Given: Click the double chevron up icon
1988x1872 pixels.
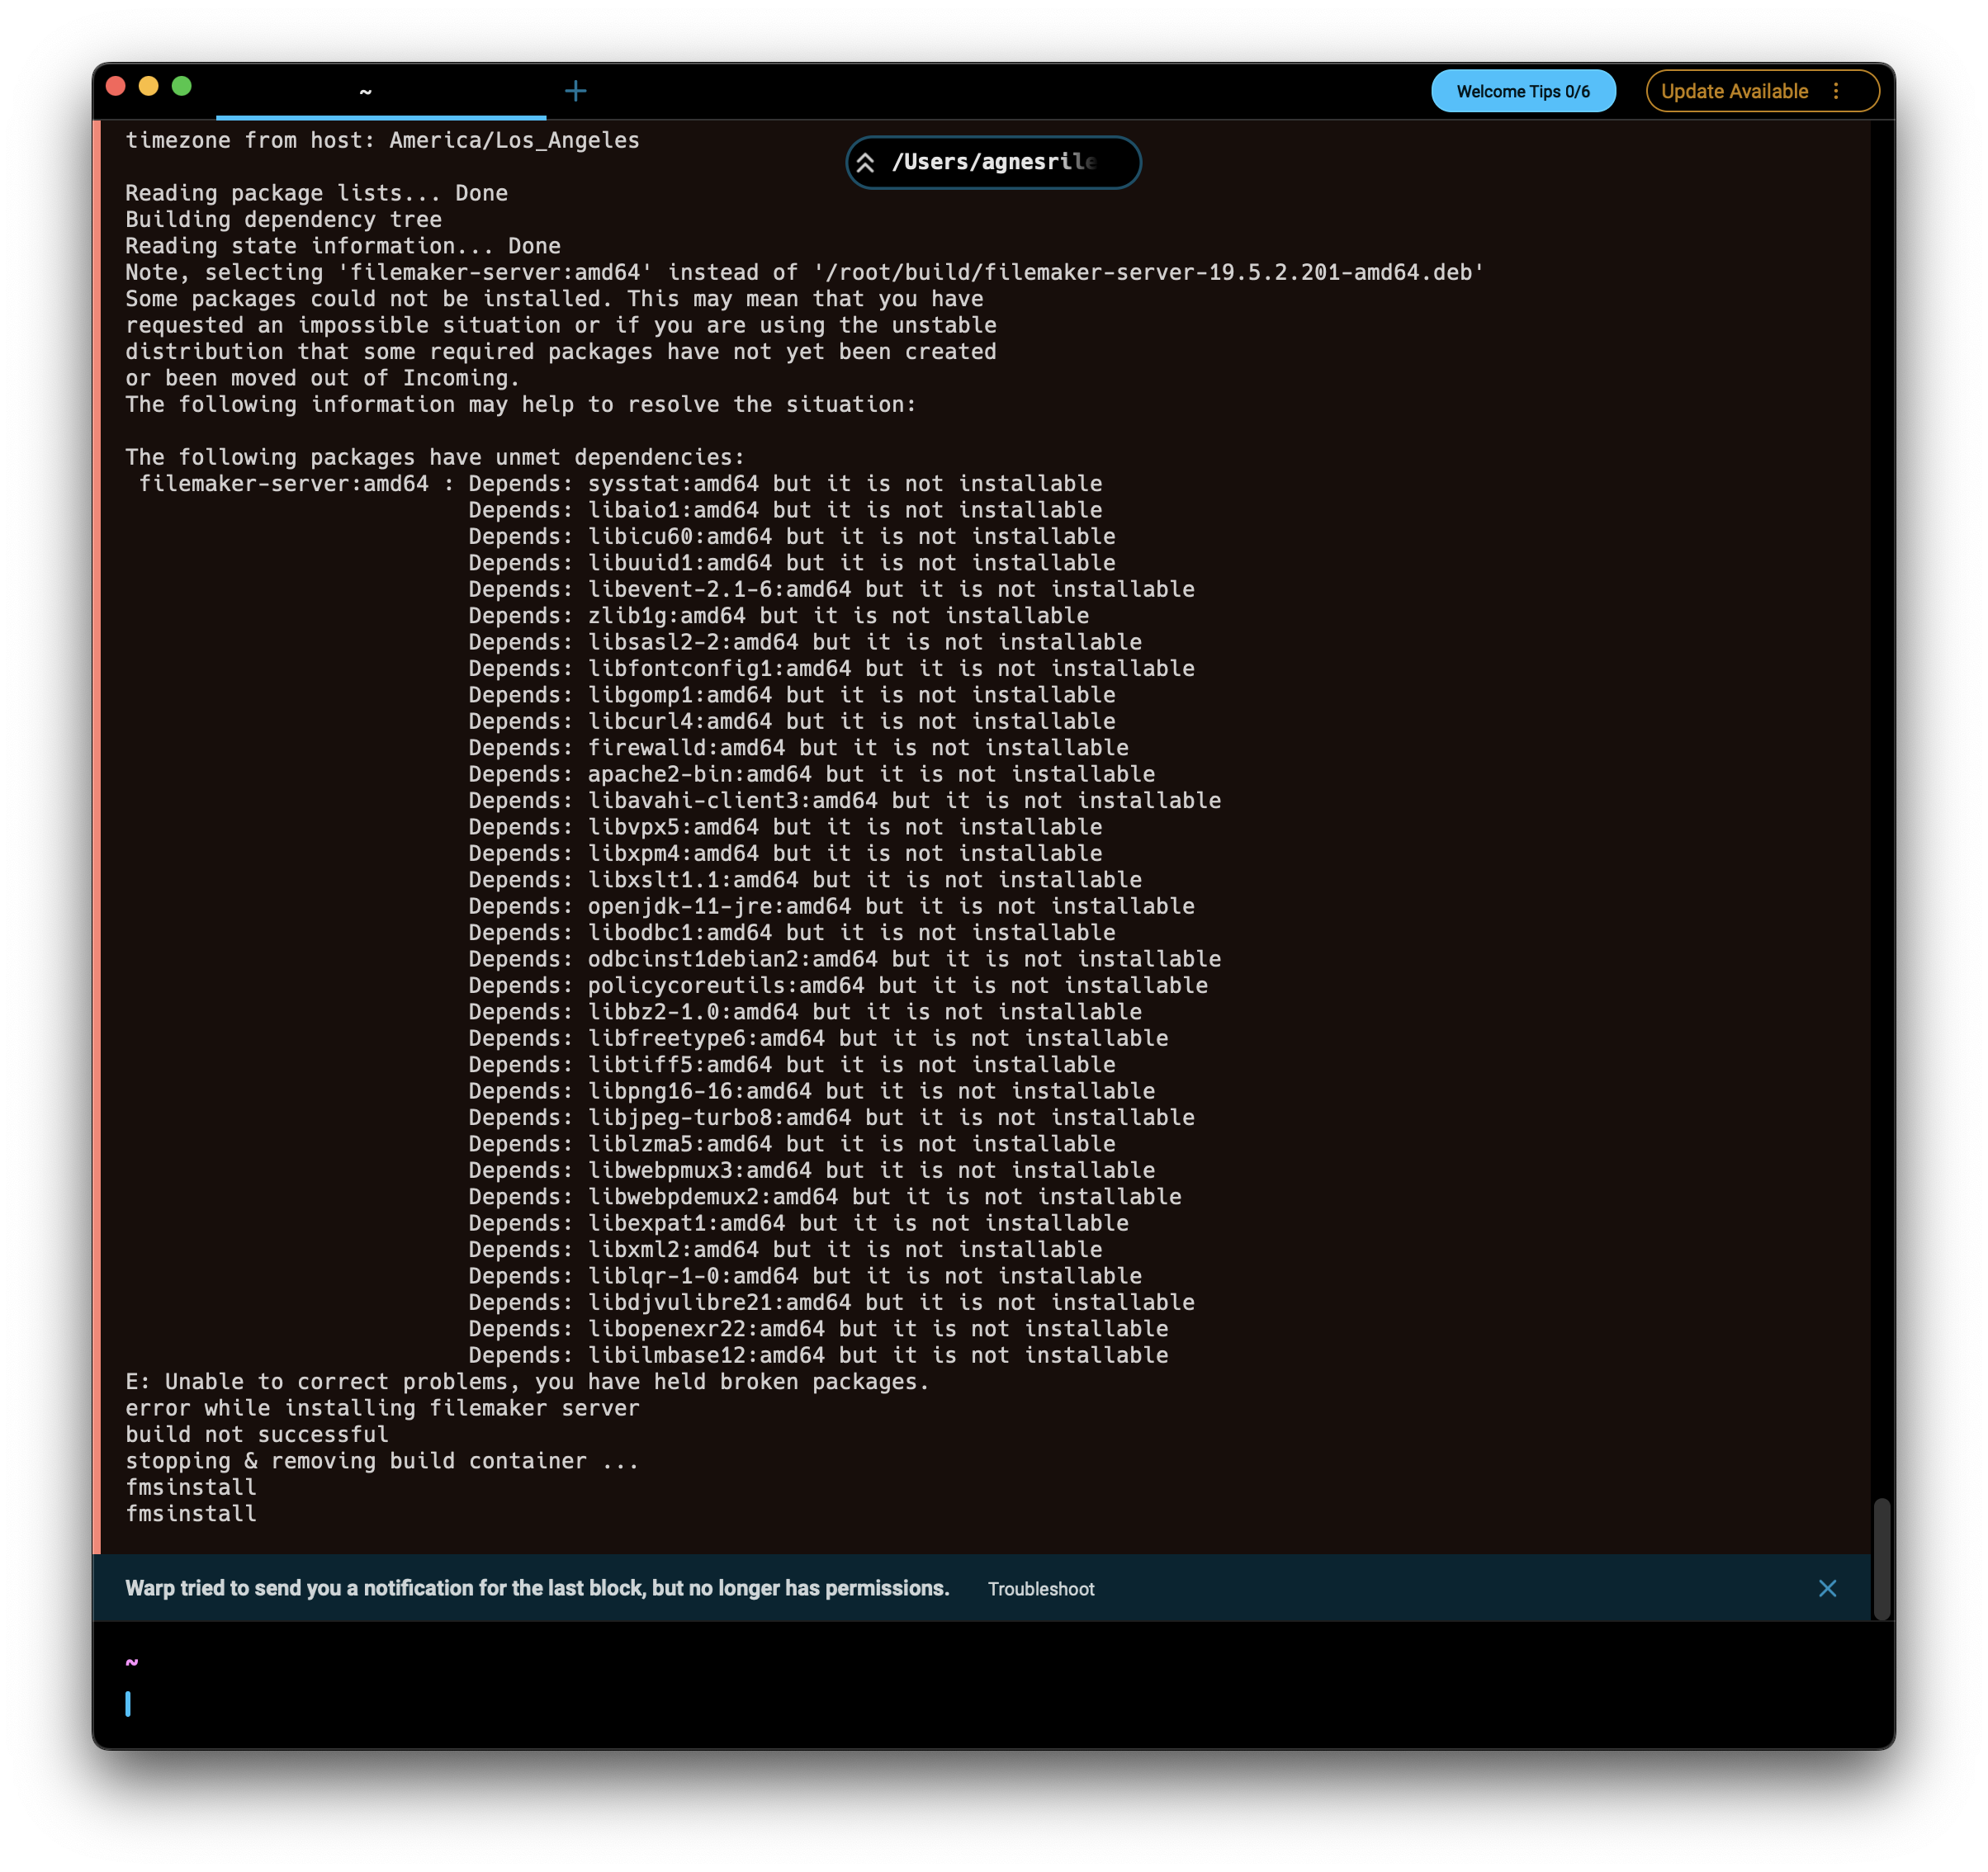Looking at the screenshot, I should click(866, 162).
